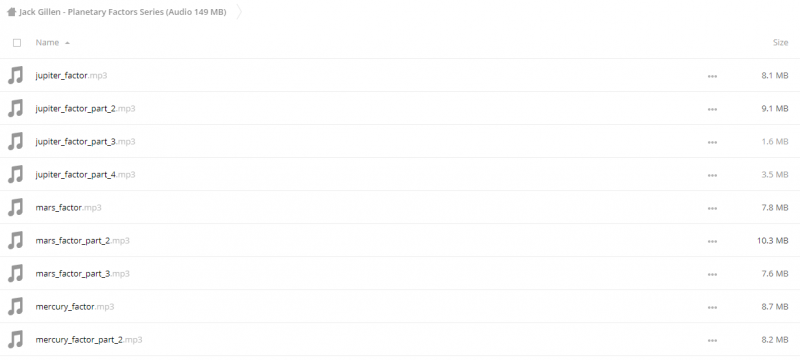The image size is (800, 360).
Task: Open jupiter_factor_part_3.mp3 file
Action: 85,141
